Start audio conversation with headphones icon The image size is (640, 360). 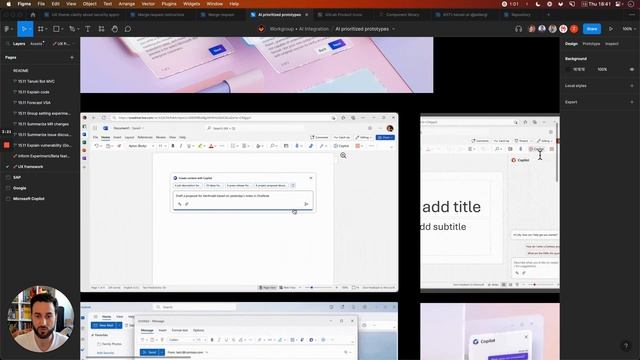click(518, 29)
